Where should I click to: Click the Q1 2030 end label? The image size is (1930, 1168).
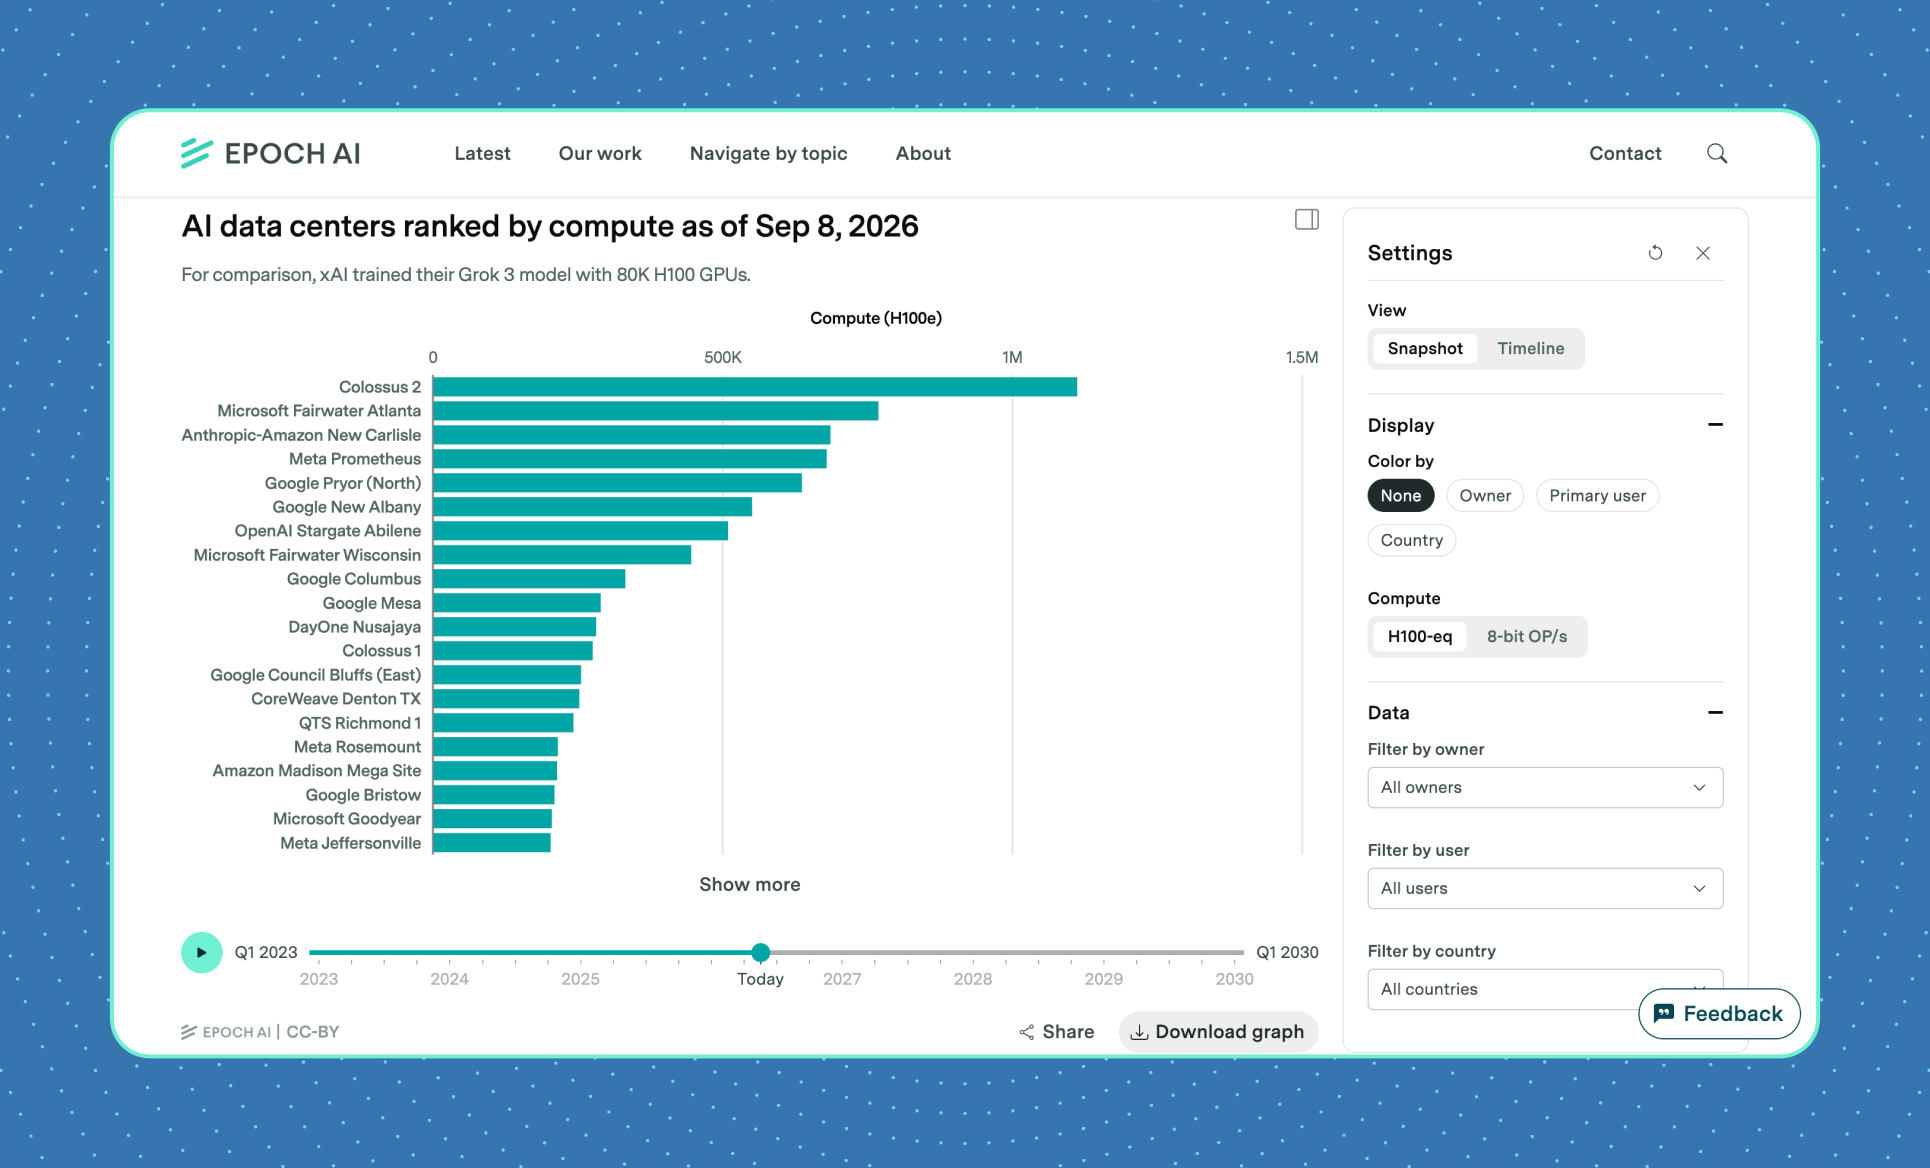[1287, 952]
